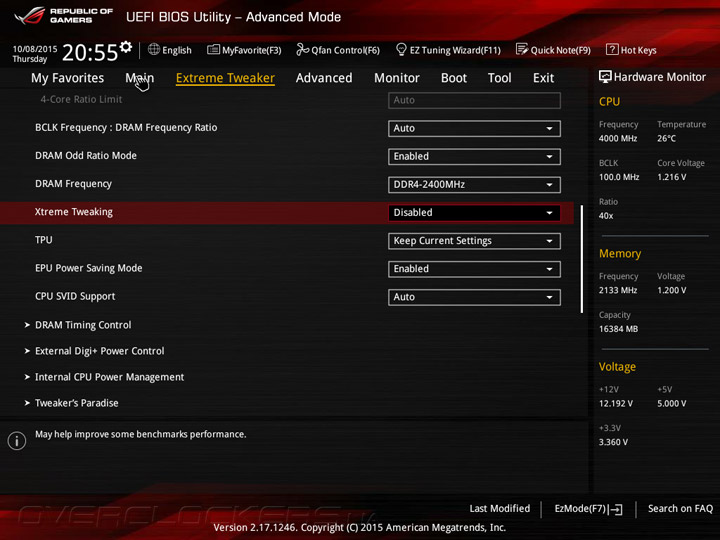The image size is (720, 540).
Task: Click the date 10/08/2015
Action: click(x=35, y=49)
